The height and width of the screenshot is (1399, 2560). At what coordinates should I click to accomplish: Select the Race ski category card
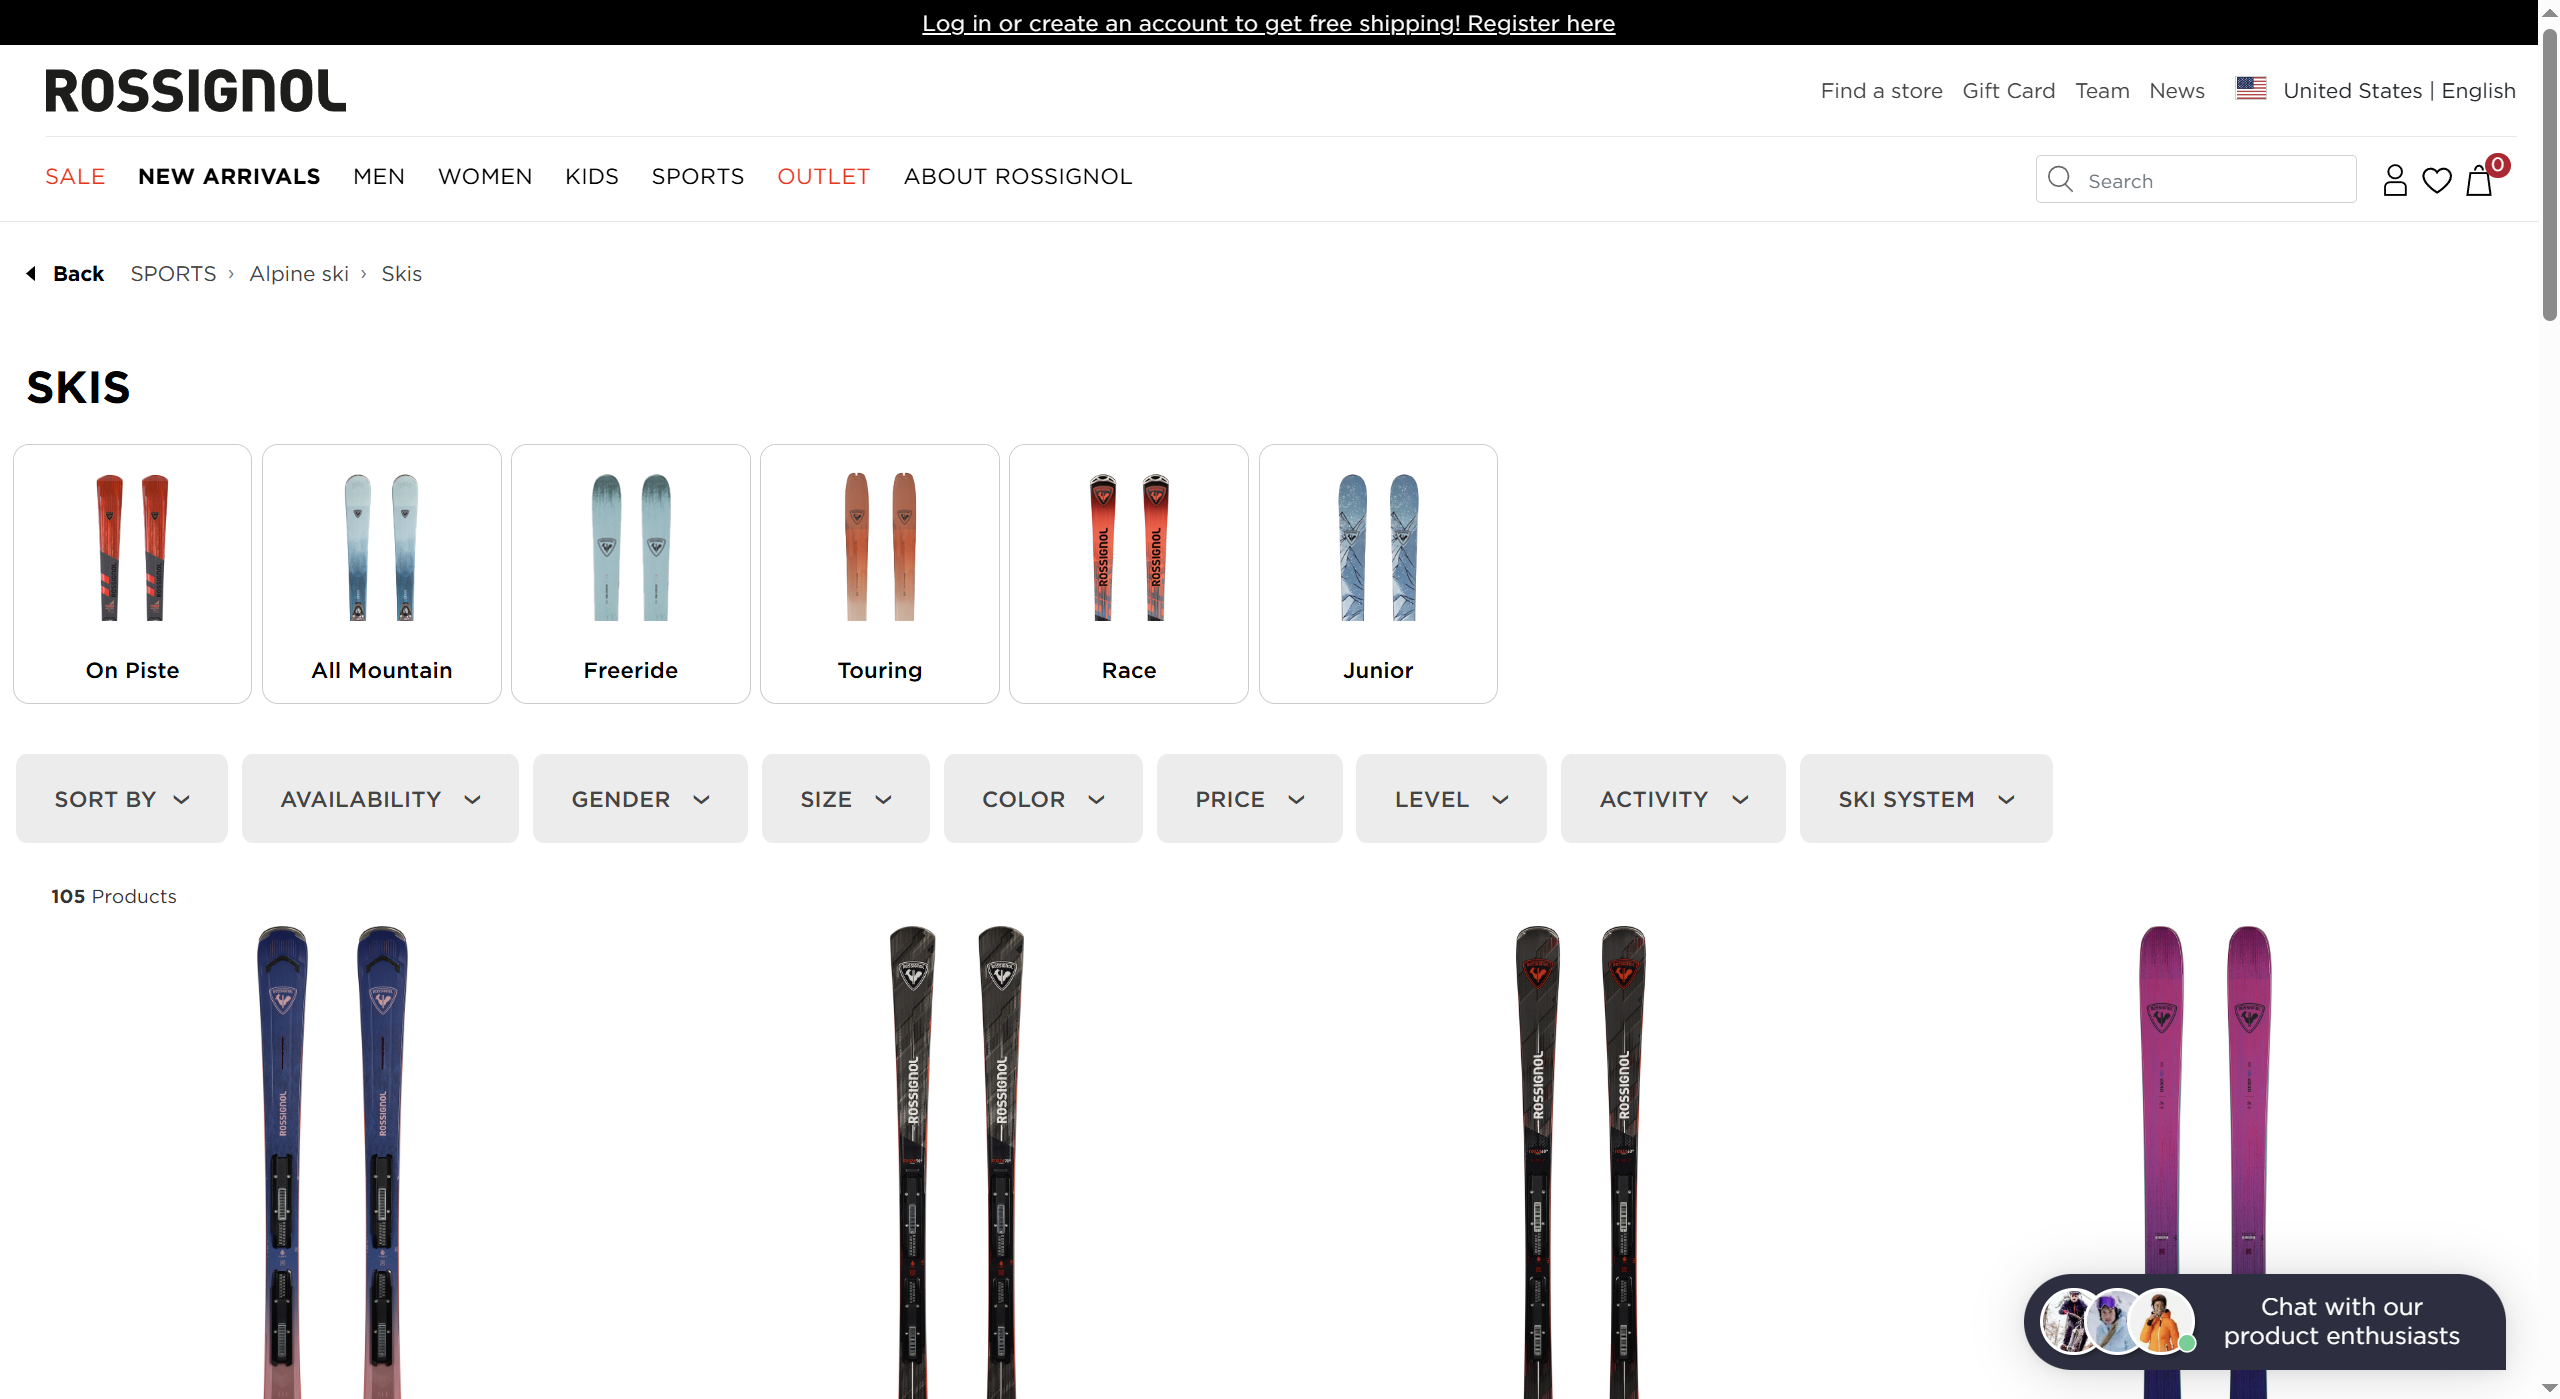[1128, 573]
